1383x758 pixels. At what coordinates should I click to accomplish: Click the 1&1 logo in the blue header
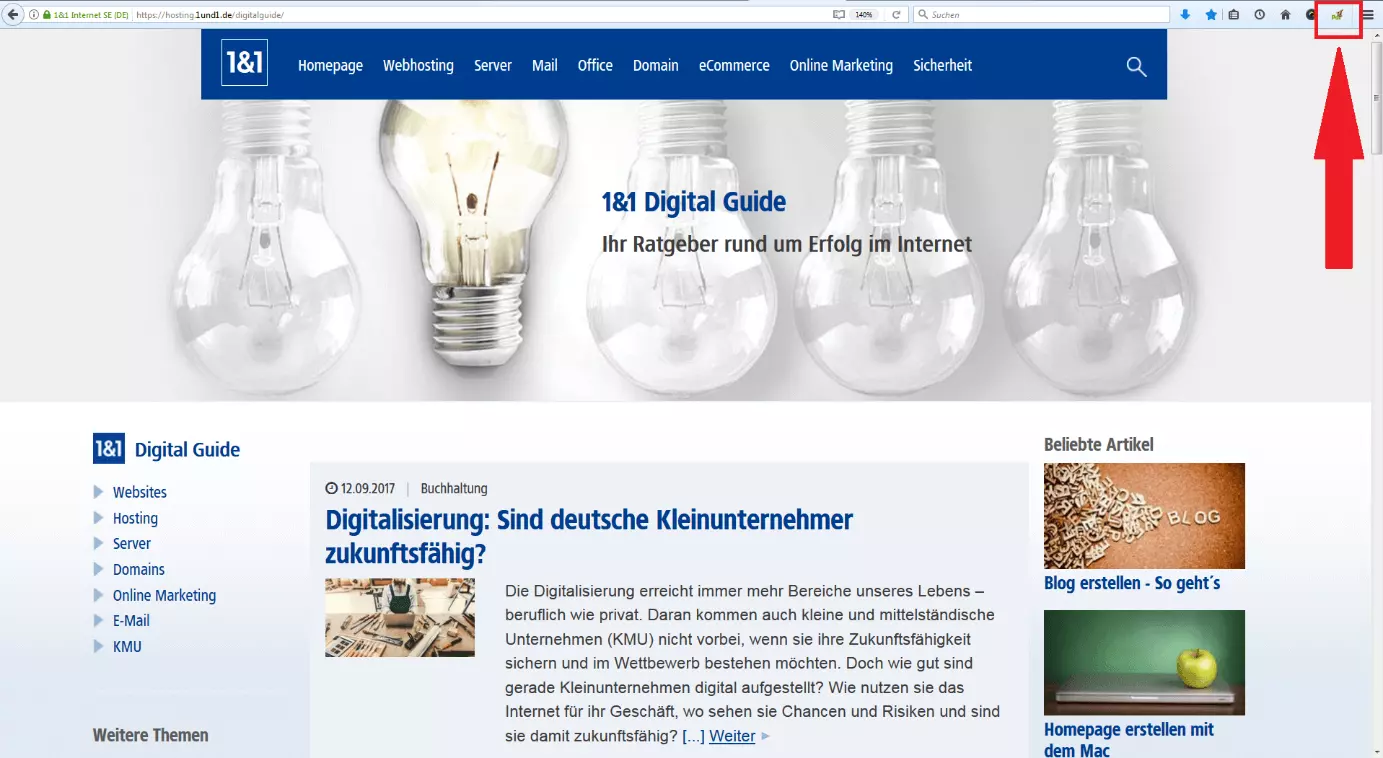tap(245, 63)
